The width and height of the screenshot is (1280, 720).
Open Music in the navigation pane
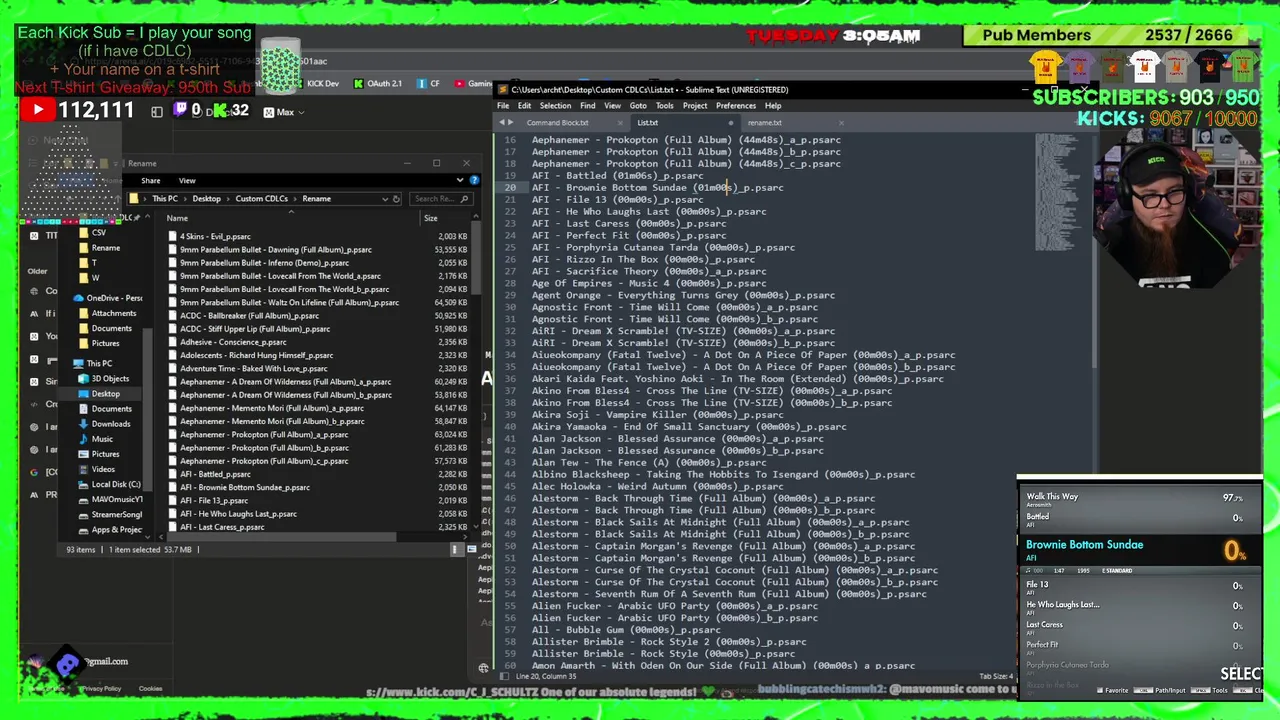tap(102, 439)
